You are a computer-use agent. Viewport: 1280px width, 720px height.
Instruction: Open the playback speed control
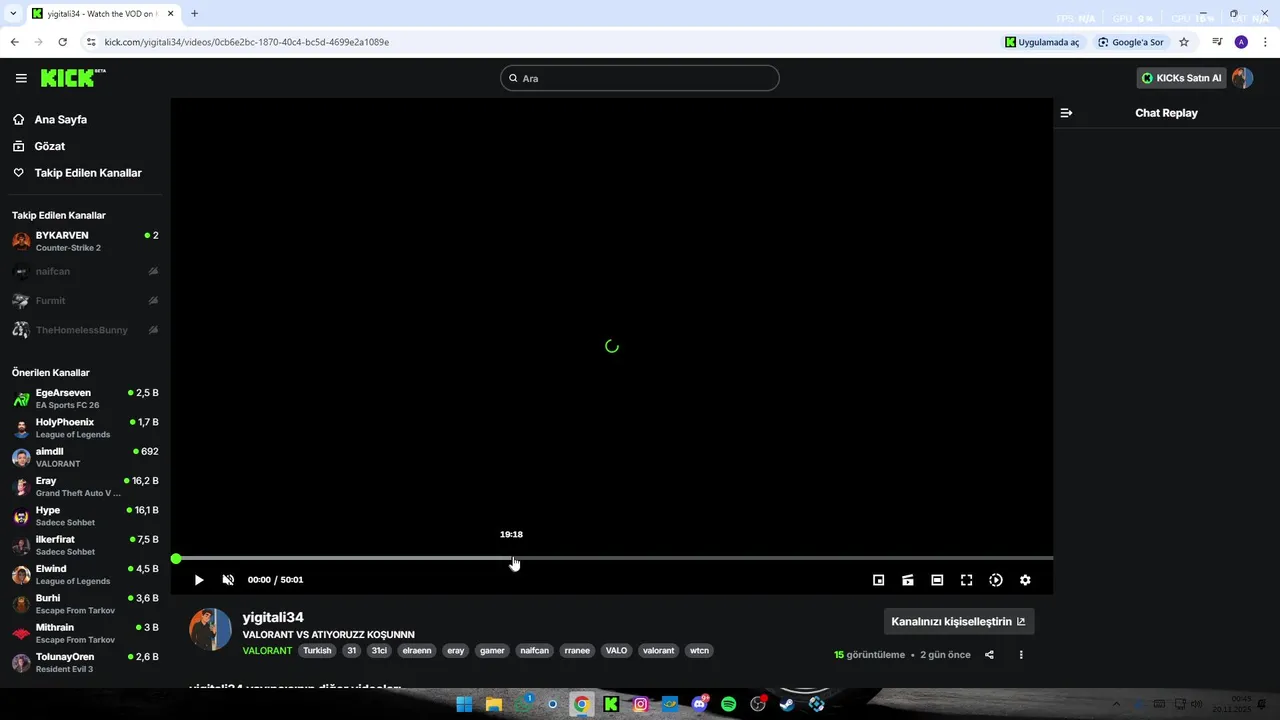[996, 580]
